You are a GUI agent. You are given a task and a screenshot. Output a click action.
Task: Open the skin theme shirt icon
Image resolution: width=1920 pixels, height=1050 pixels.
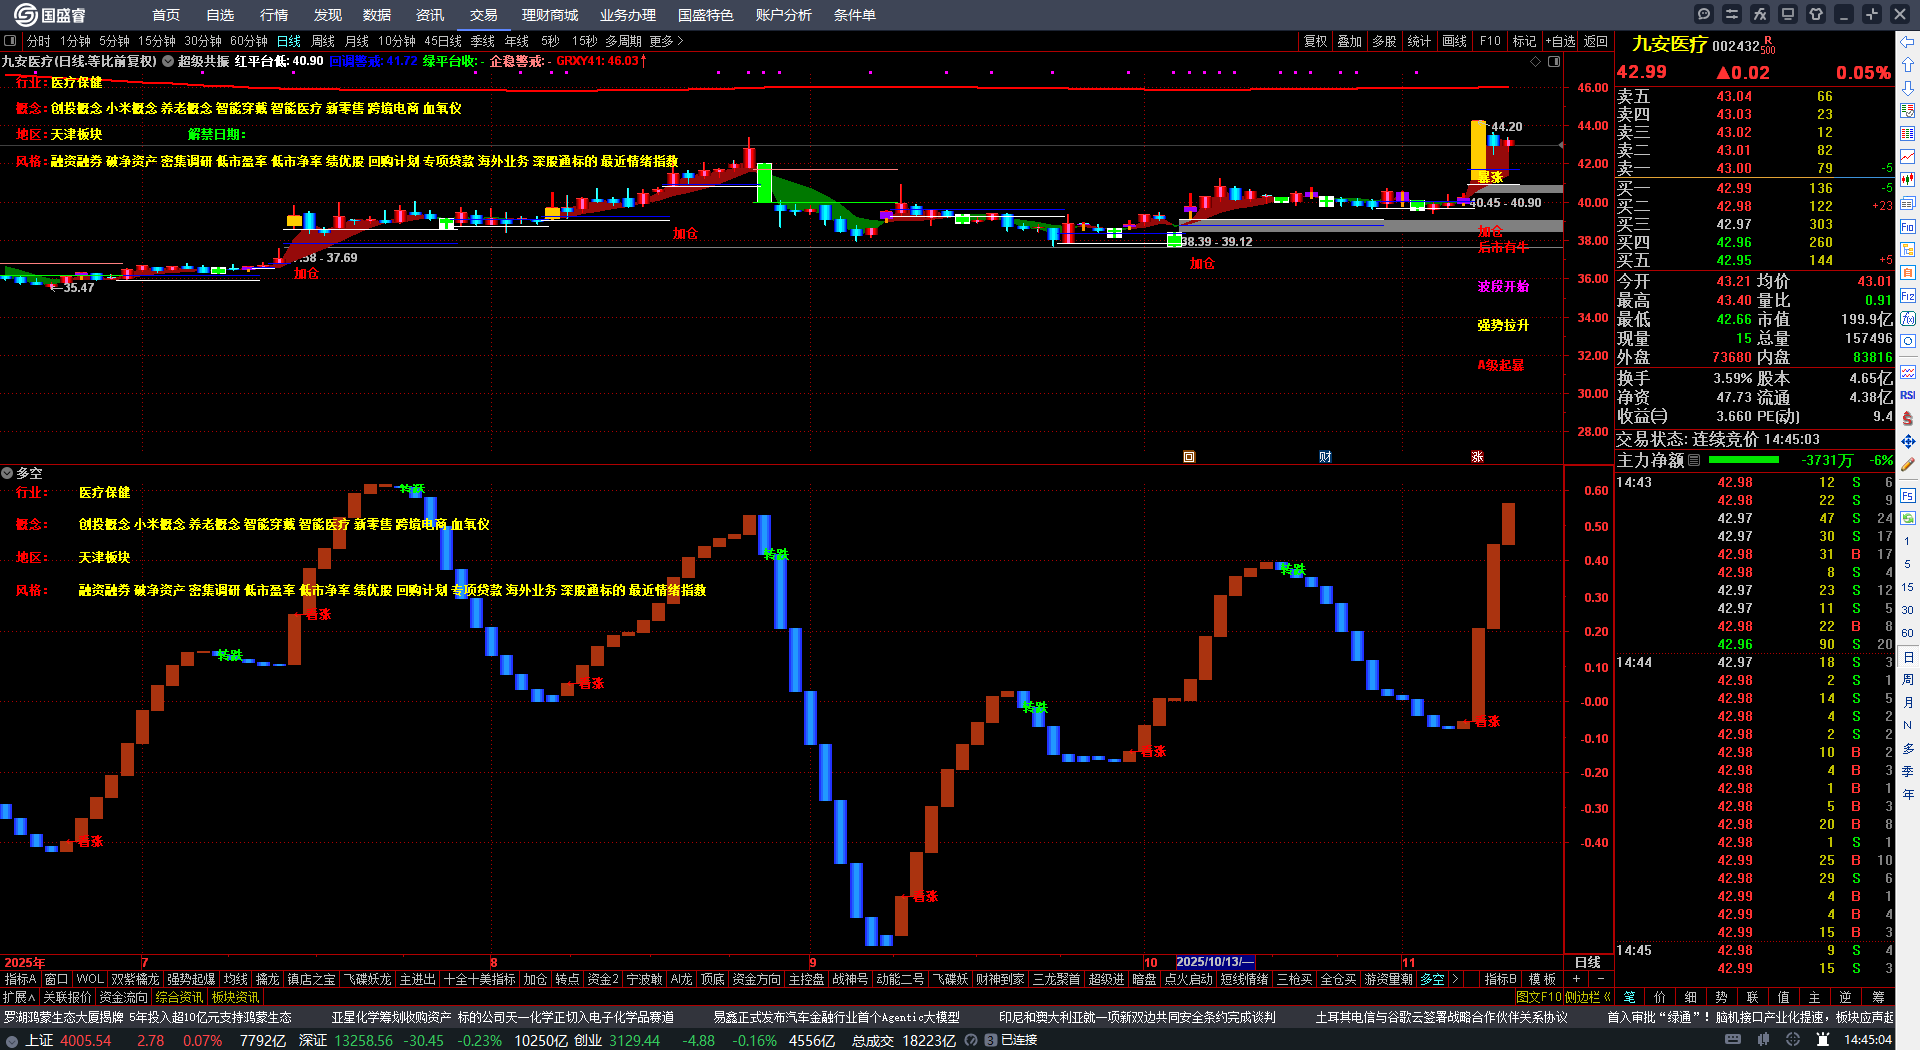[x=1816, y=14]
